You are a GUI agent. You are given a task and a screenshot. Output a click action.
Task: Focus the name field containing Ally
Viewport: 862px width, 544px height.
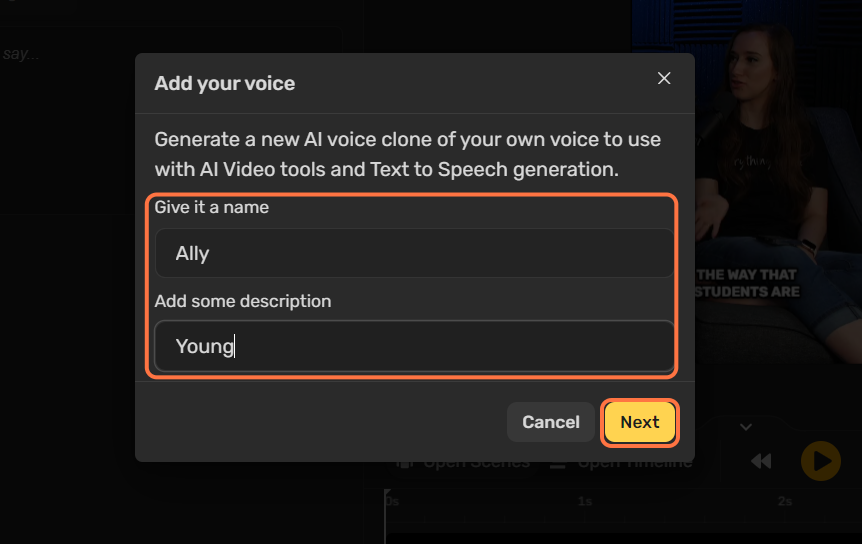[x=415, y=253]
